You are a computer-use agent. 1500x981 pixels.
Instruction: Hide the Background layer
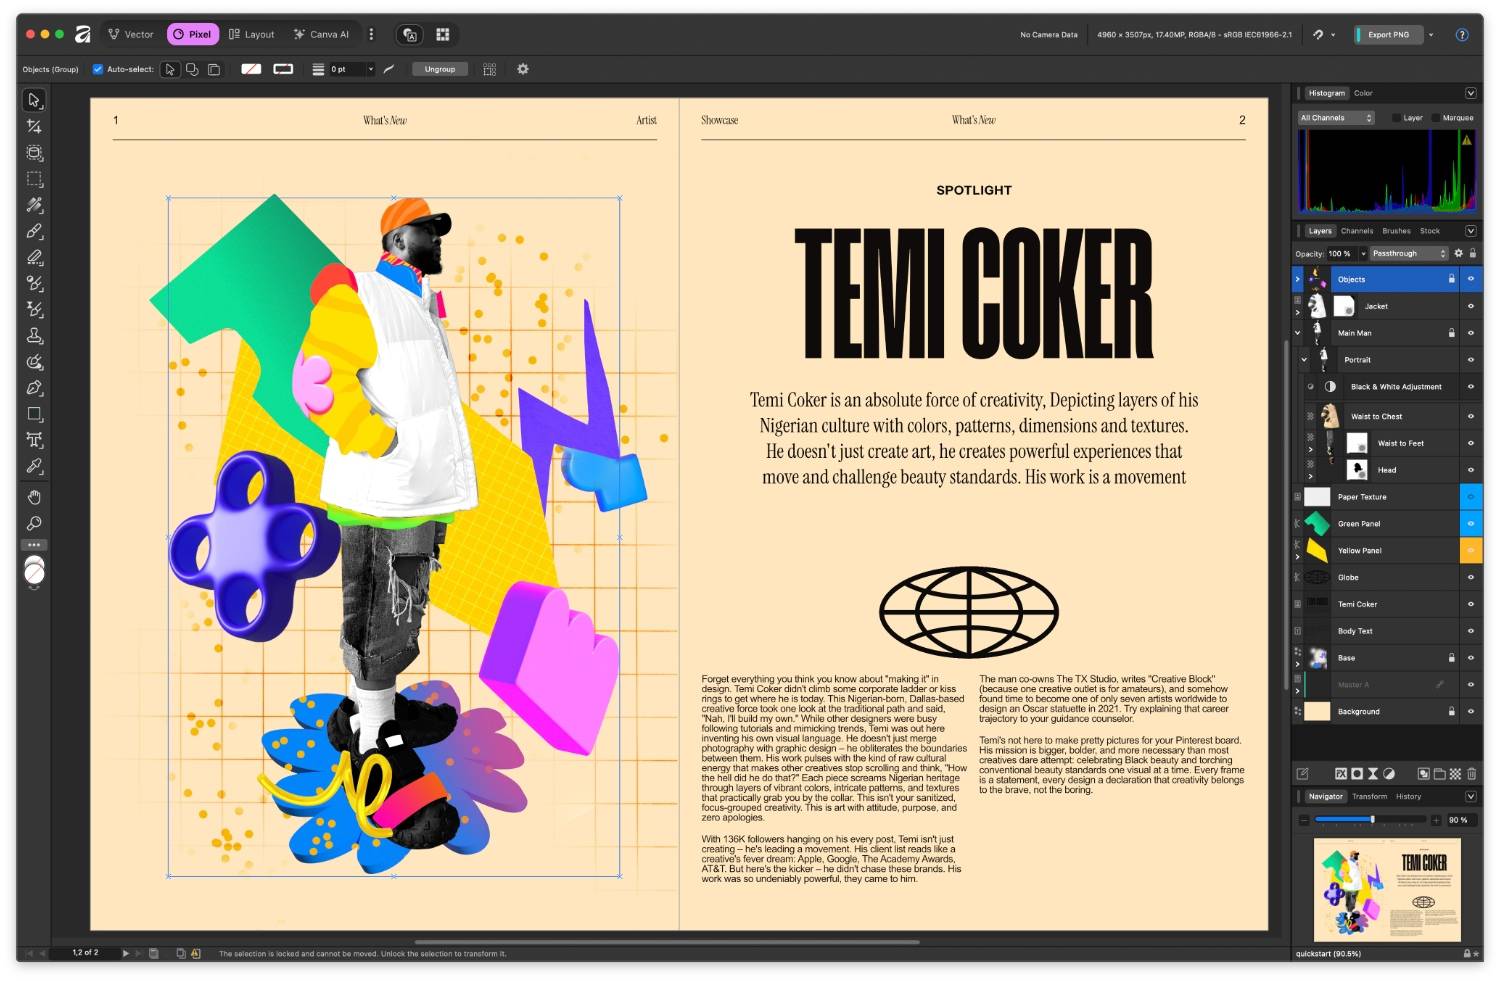[1470, 711]
